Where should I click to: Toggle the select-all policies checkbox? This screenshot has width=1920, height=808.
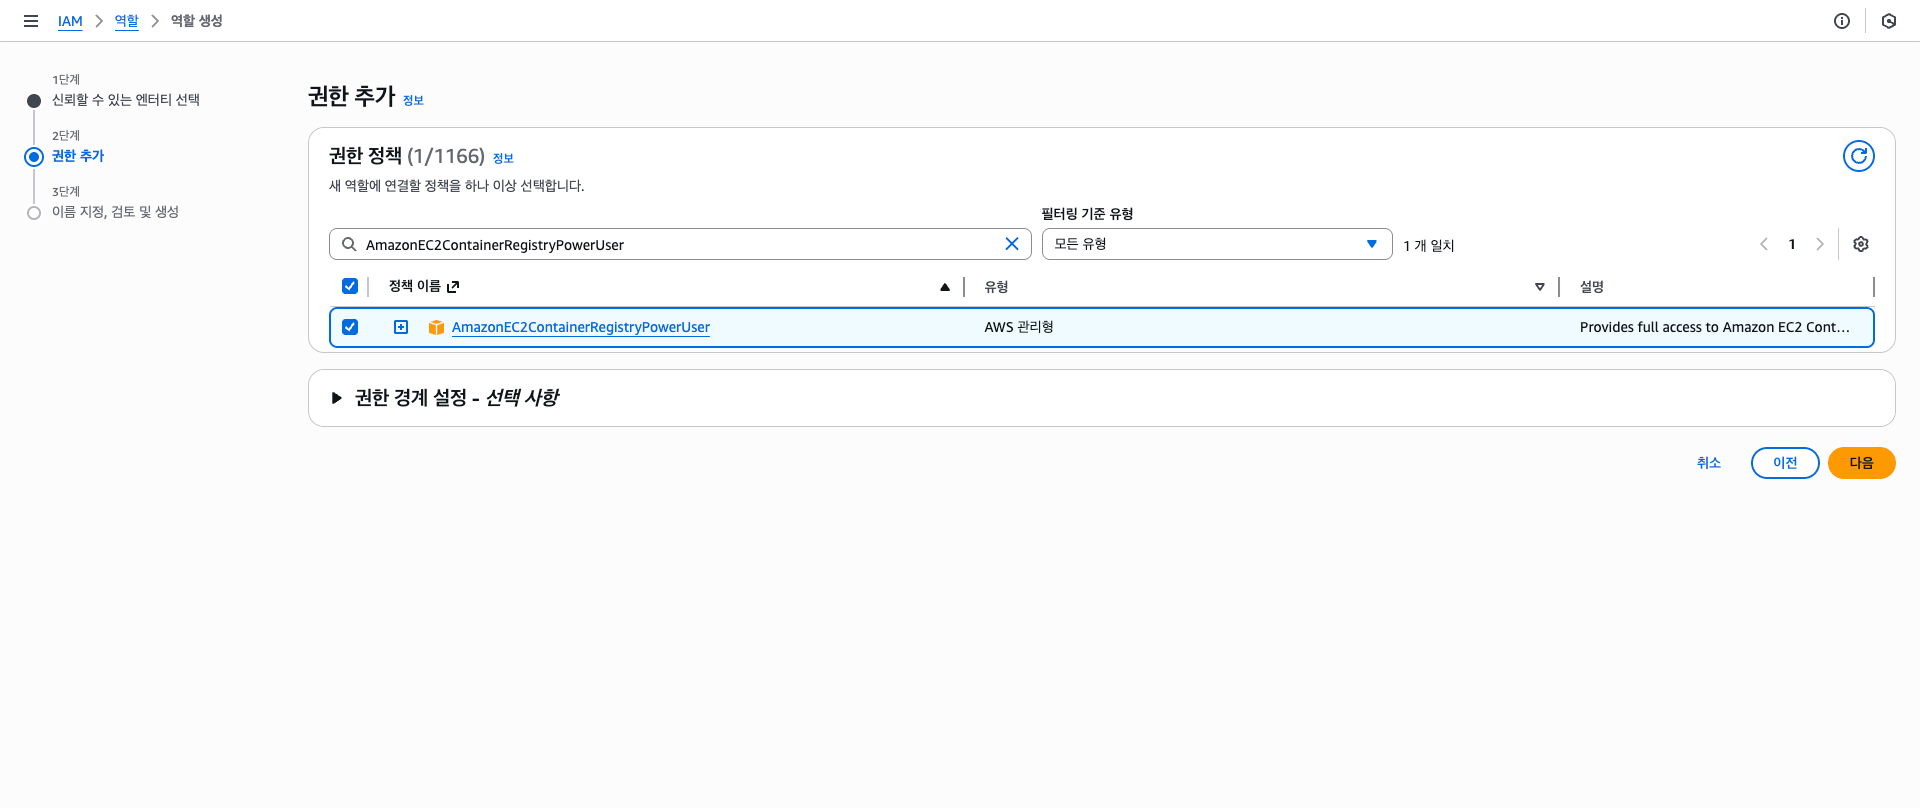coord(350,286)
